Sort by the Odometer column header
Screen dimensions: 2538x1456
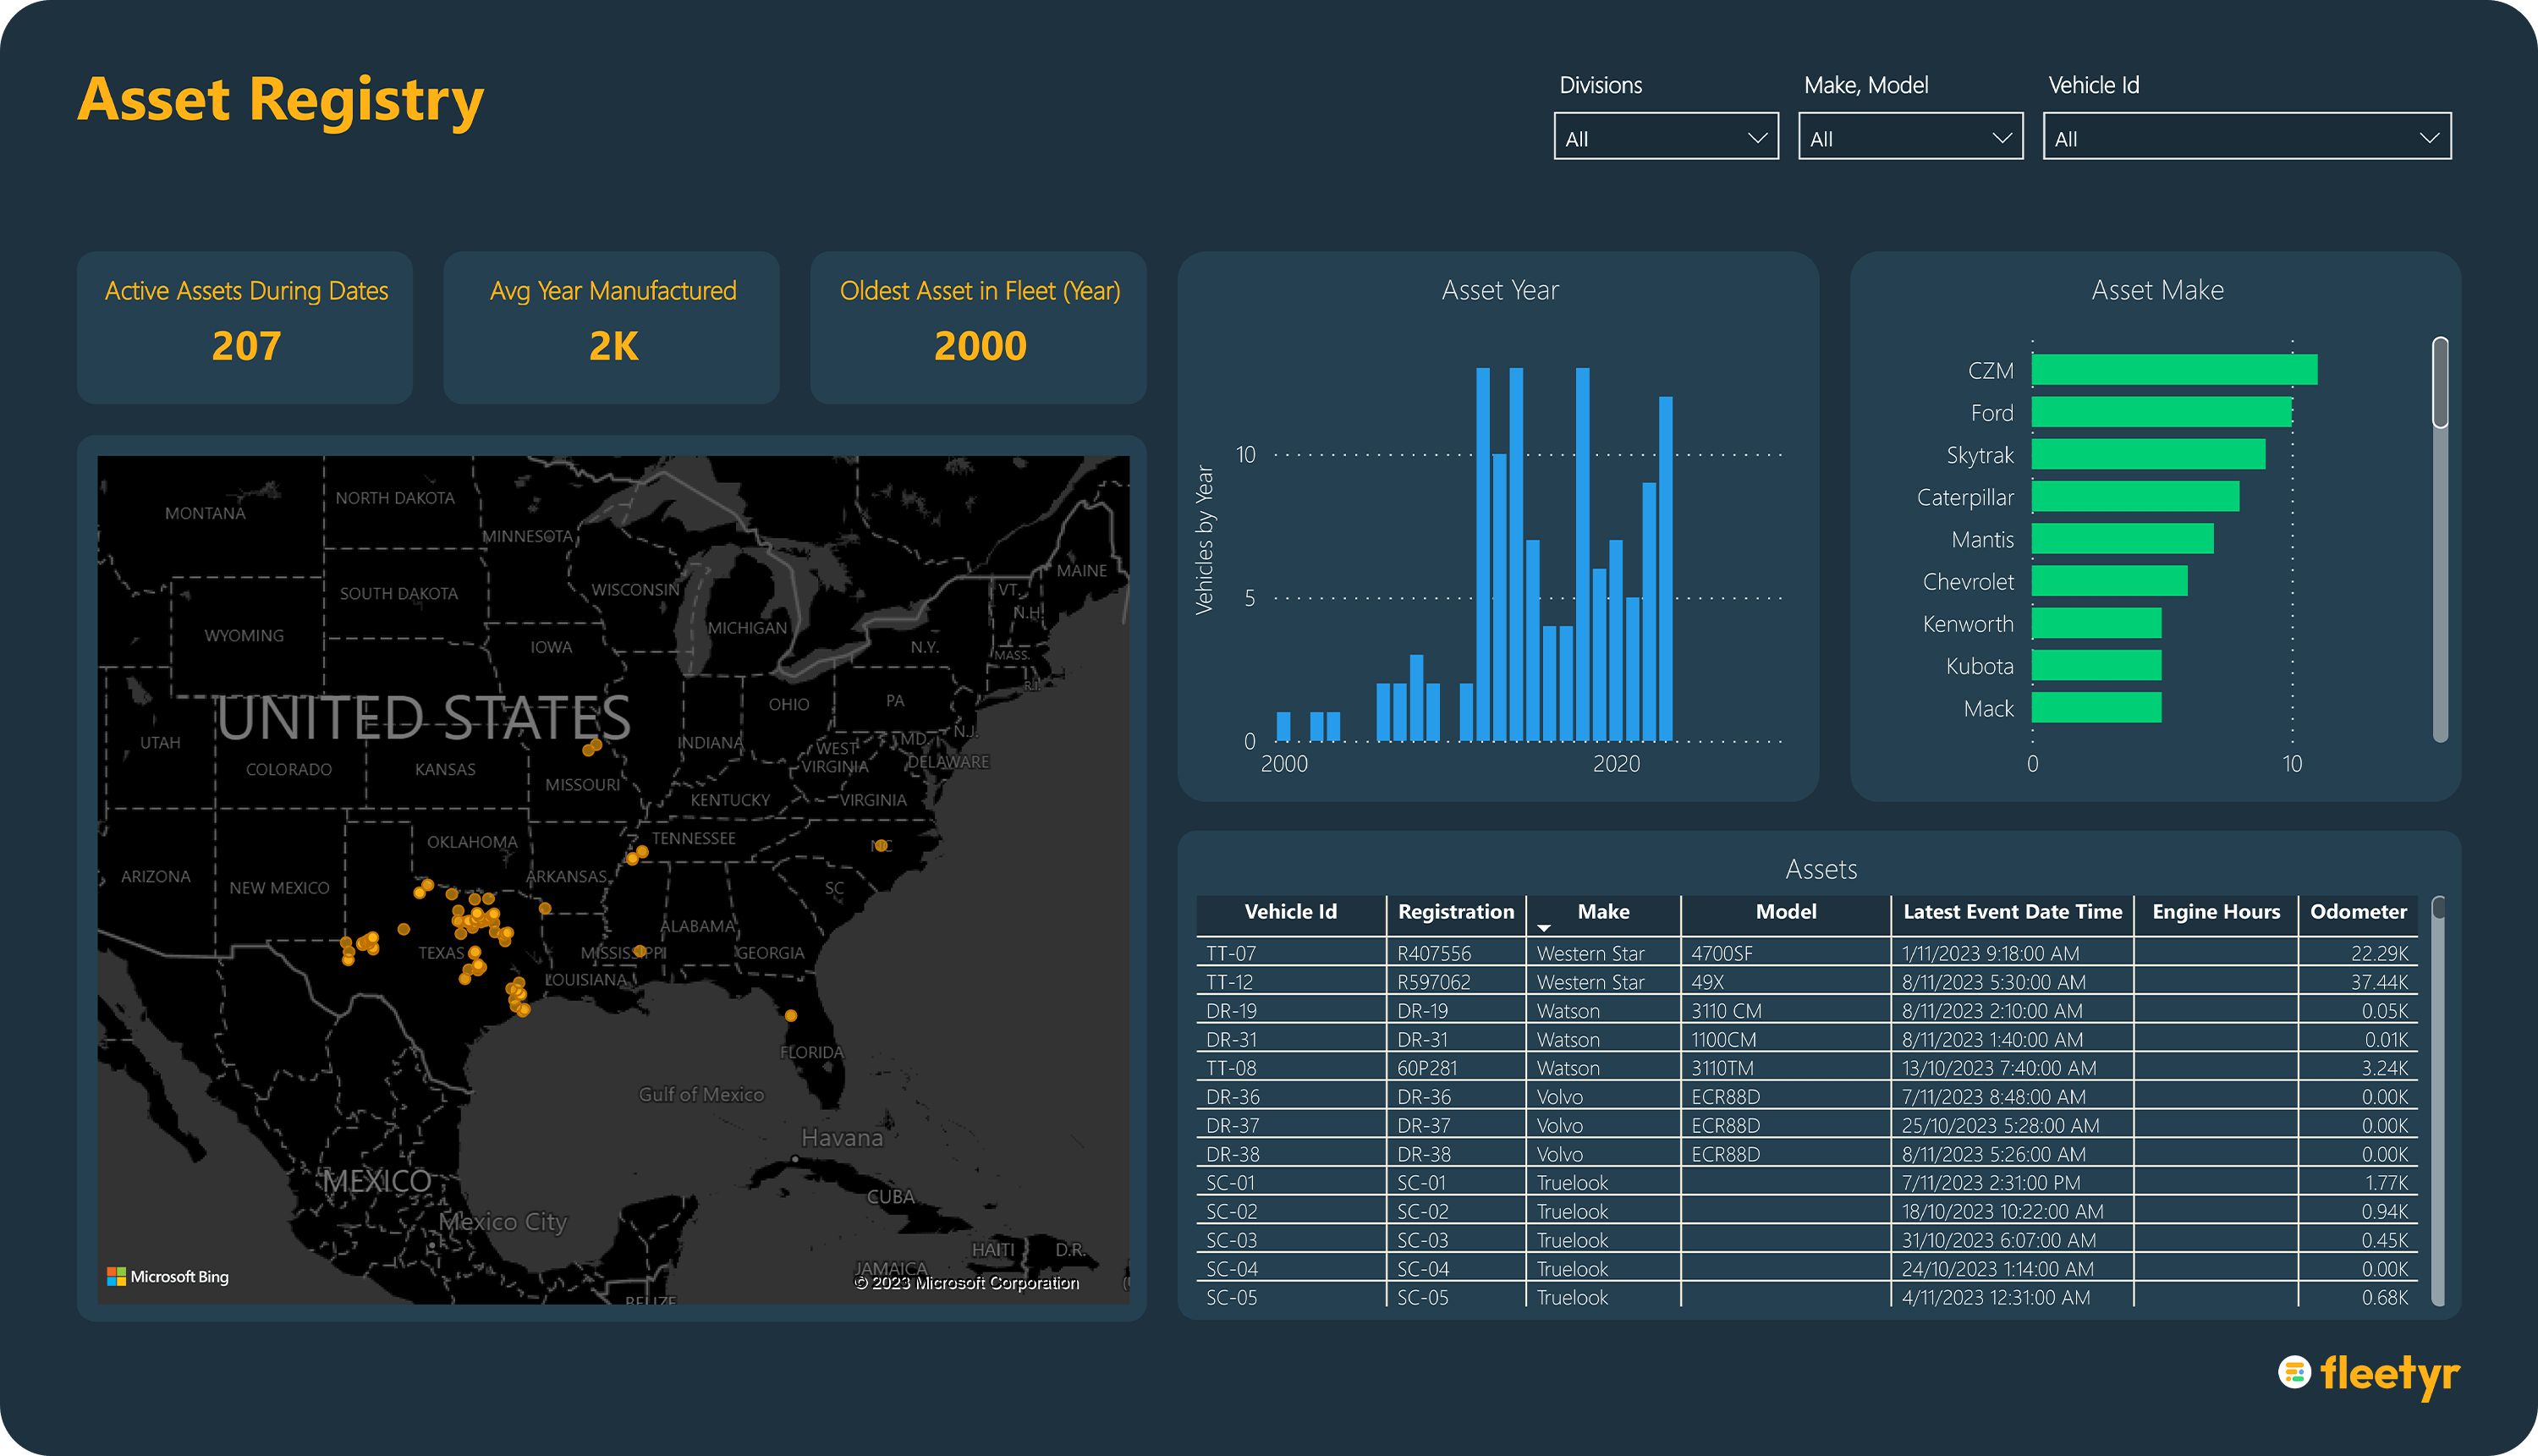click(x=2358, y=912)
